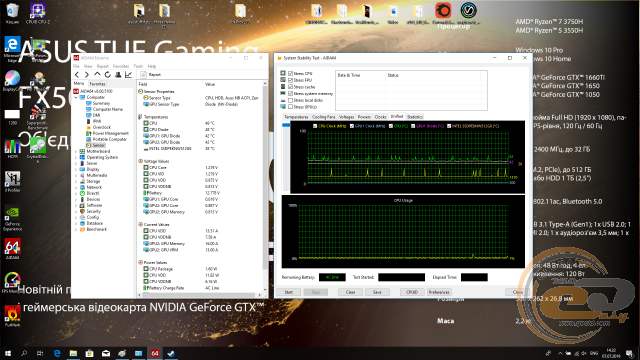Screen dimensions: 640x360
Task: Toggle GPU1 Clock (MHz) graph checkbox
Action: (351, 126)
